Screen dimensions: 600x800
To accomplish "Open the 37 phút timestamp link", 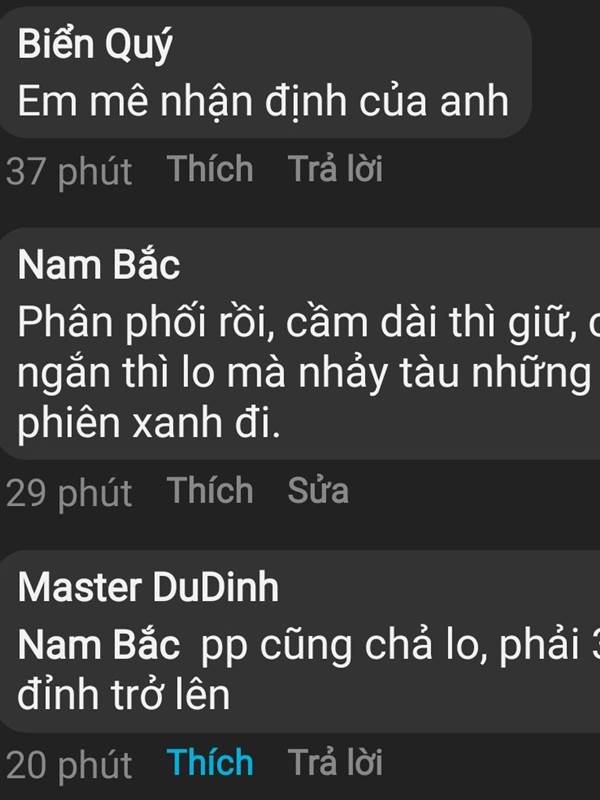I will coord(69,172).
